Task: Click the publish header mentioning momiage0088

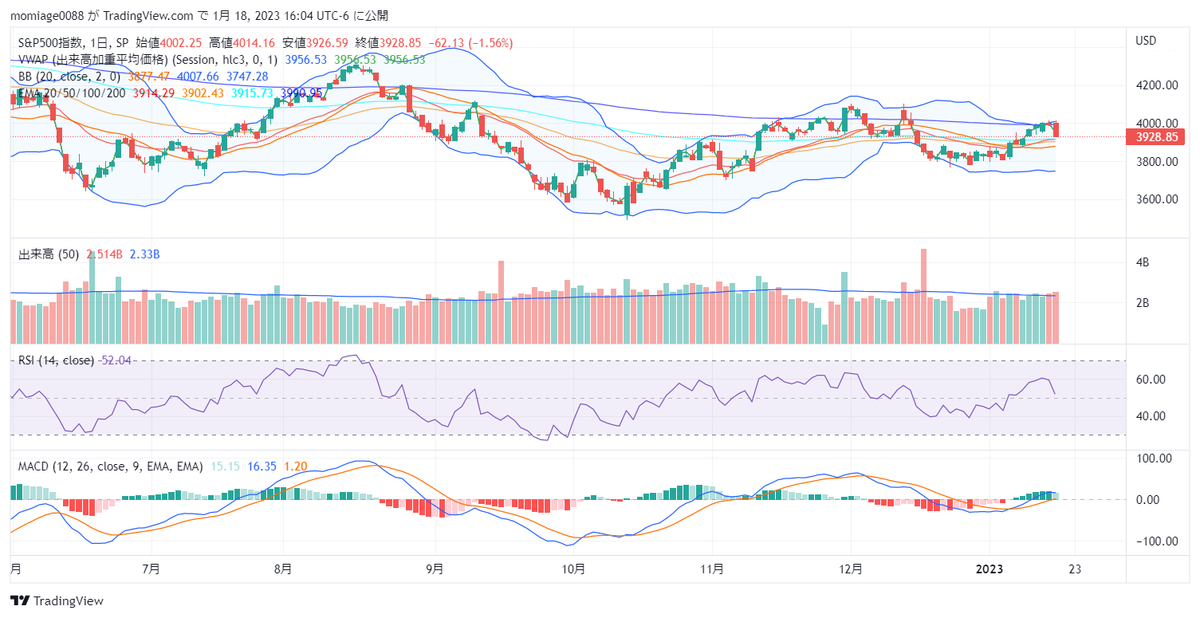Action: click(200, 16)
